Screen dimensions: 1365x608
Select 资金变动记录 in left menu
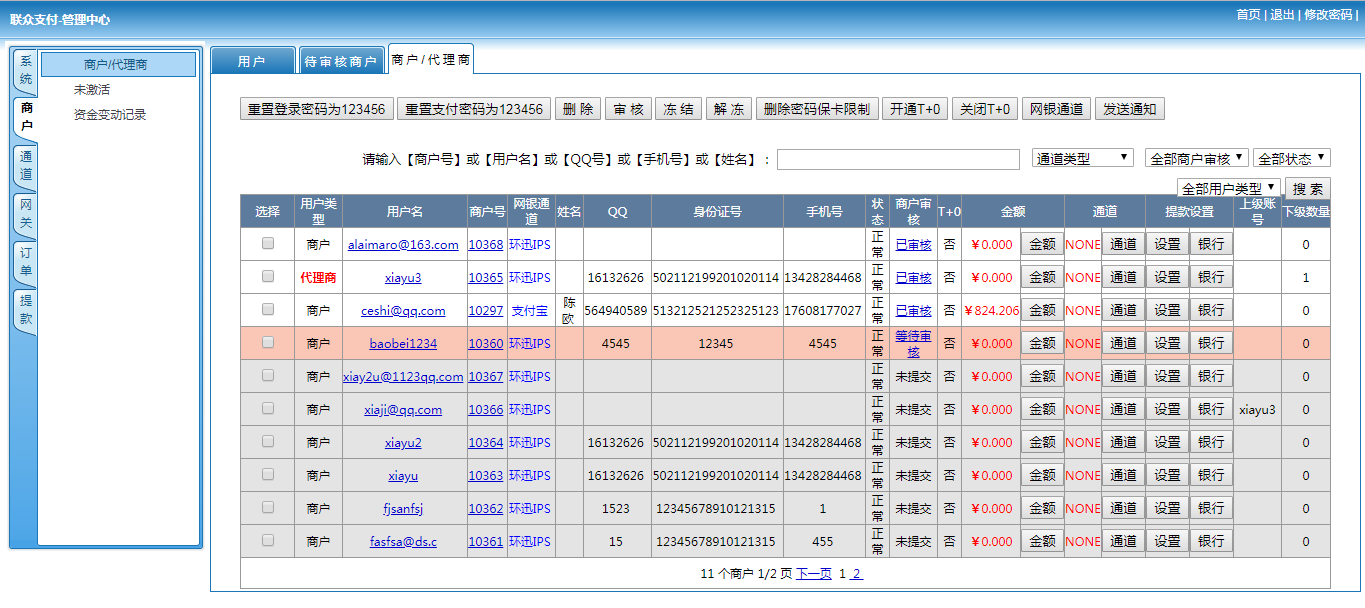click(110, 115)
